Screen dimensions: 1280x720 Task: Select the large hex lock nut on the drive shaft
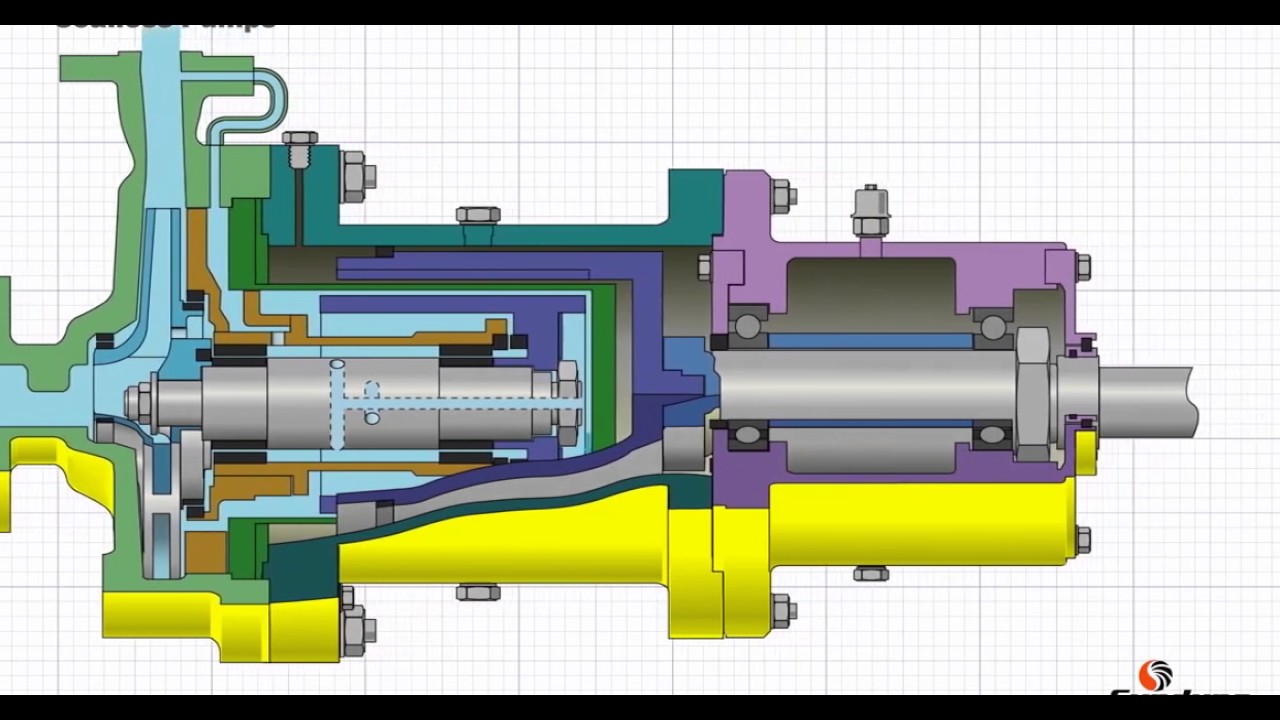point(1032,393)
